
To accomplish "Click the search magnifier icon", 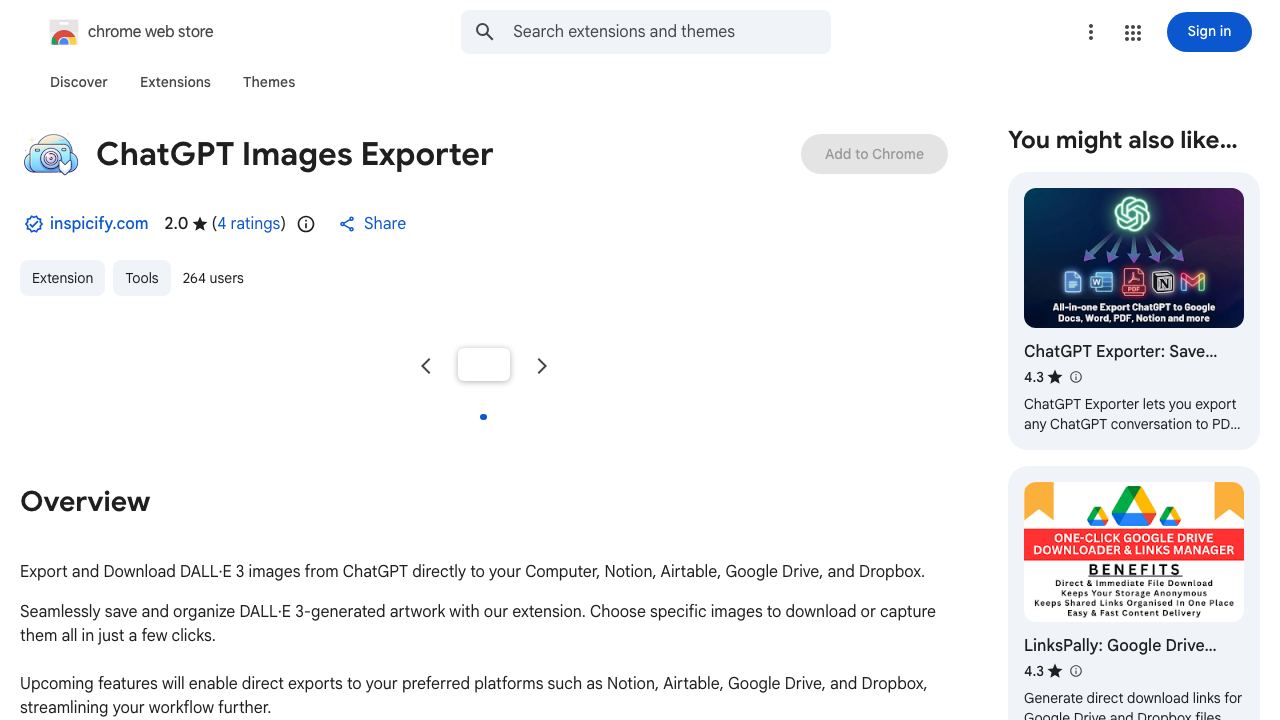I will tap(485, 32).
